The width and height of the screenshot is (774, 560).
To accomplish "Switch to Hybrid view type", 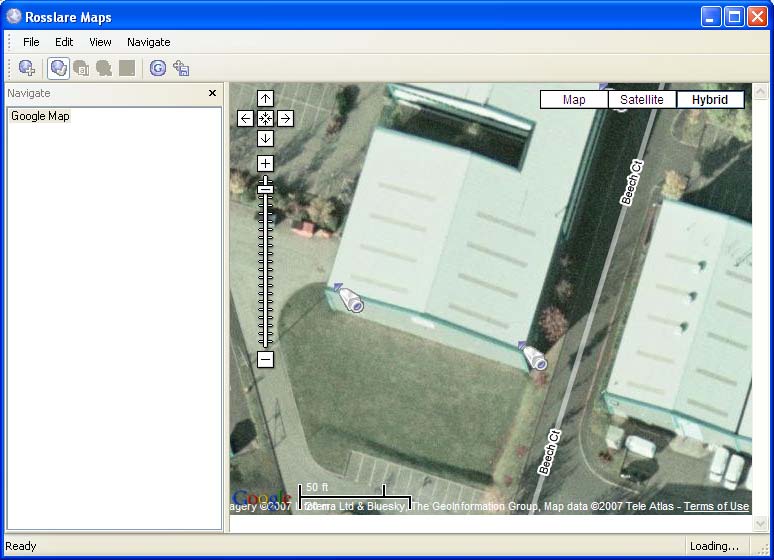I will tap(710, 100).
